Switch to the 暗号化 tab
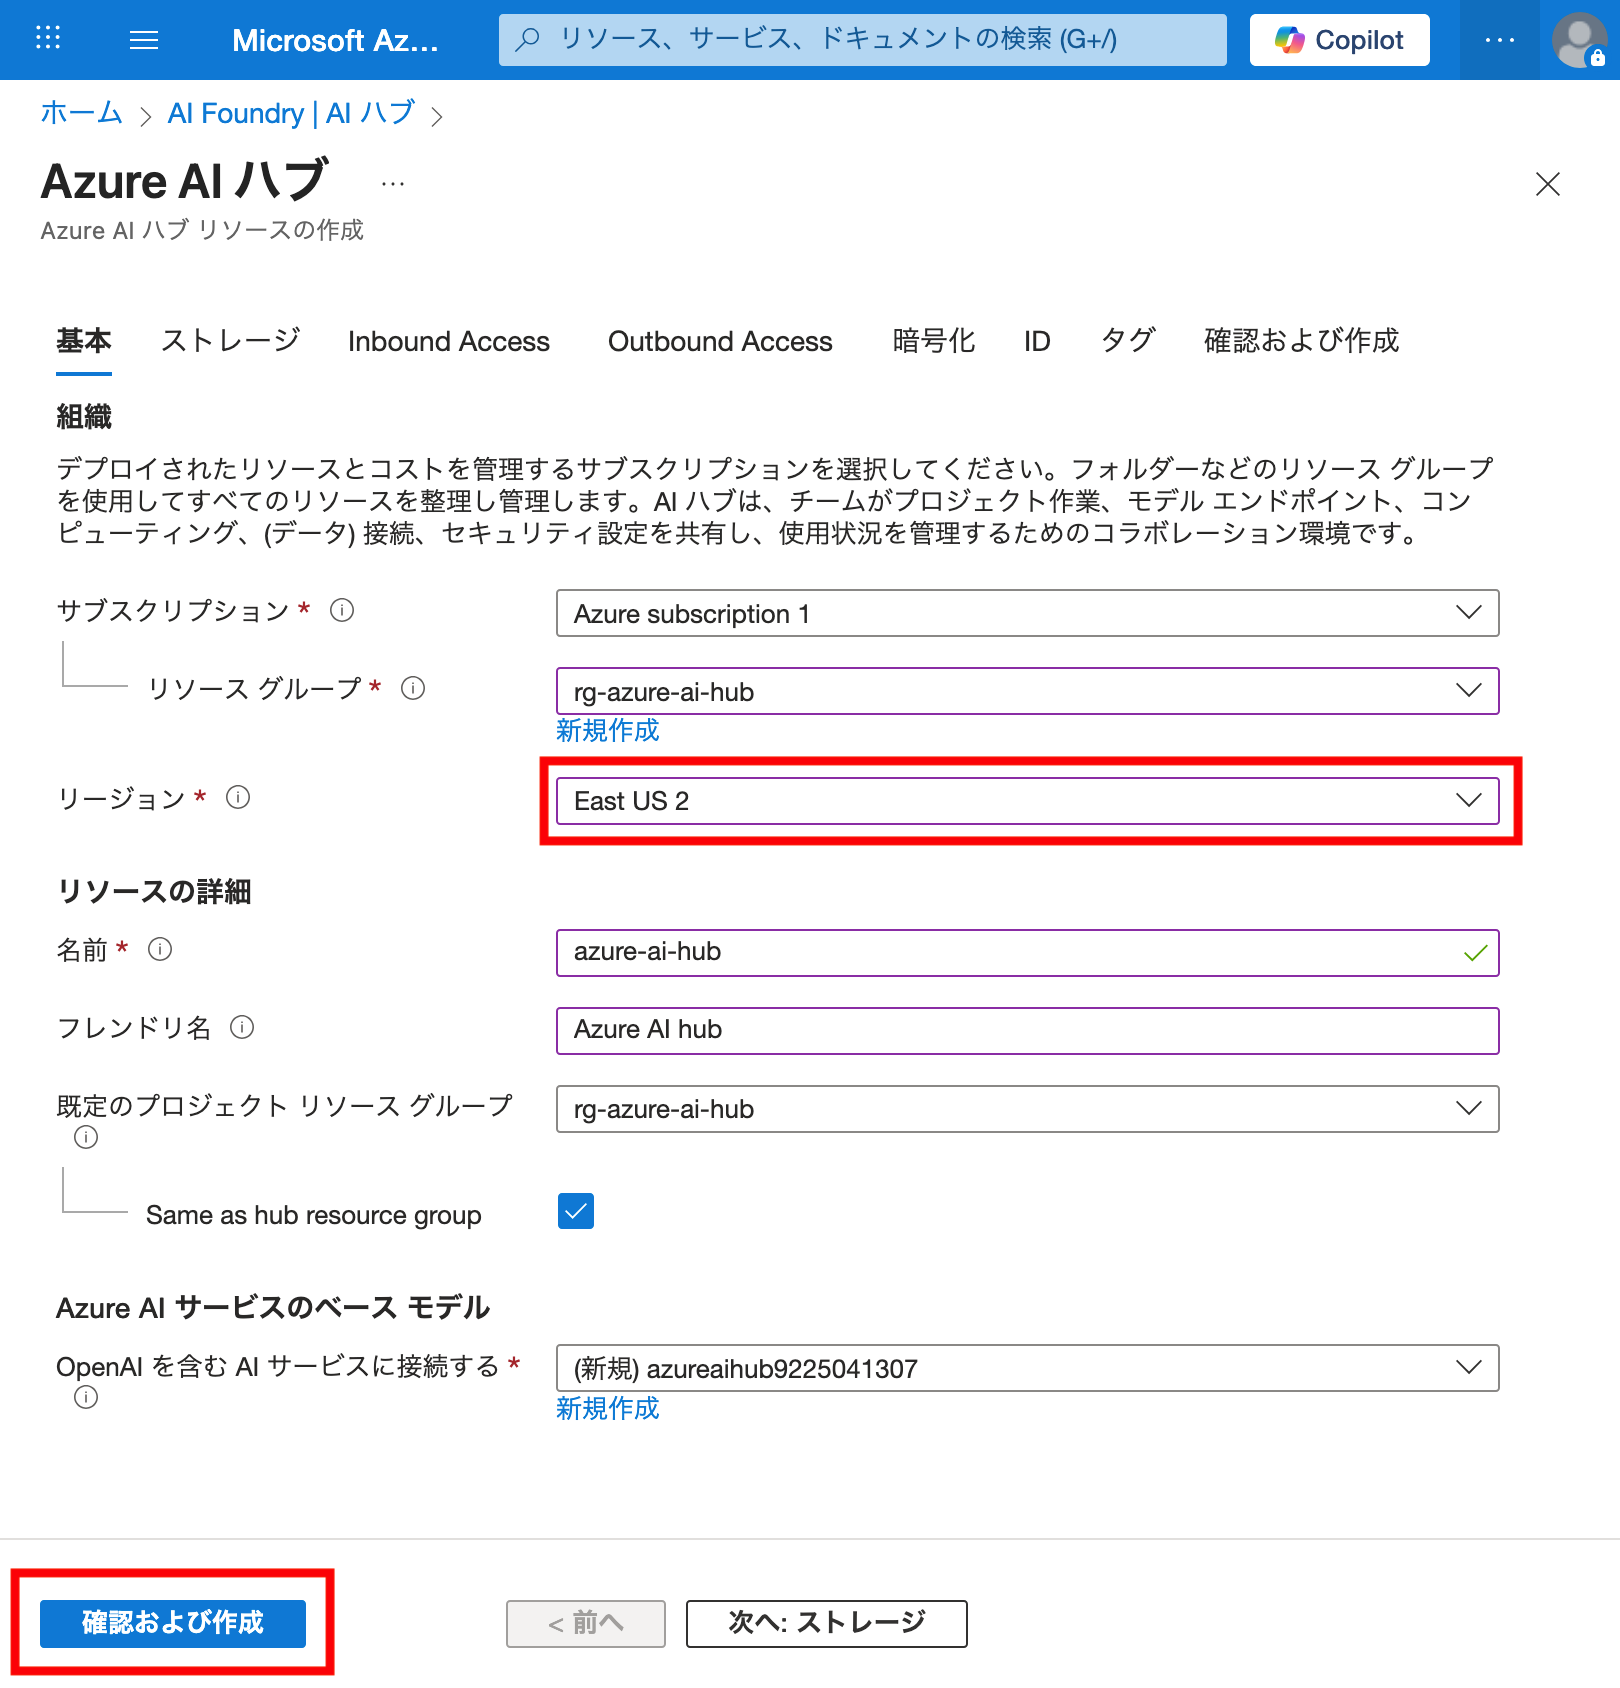 934,341
